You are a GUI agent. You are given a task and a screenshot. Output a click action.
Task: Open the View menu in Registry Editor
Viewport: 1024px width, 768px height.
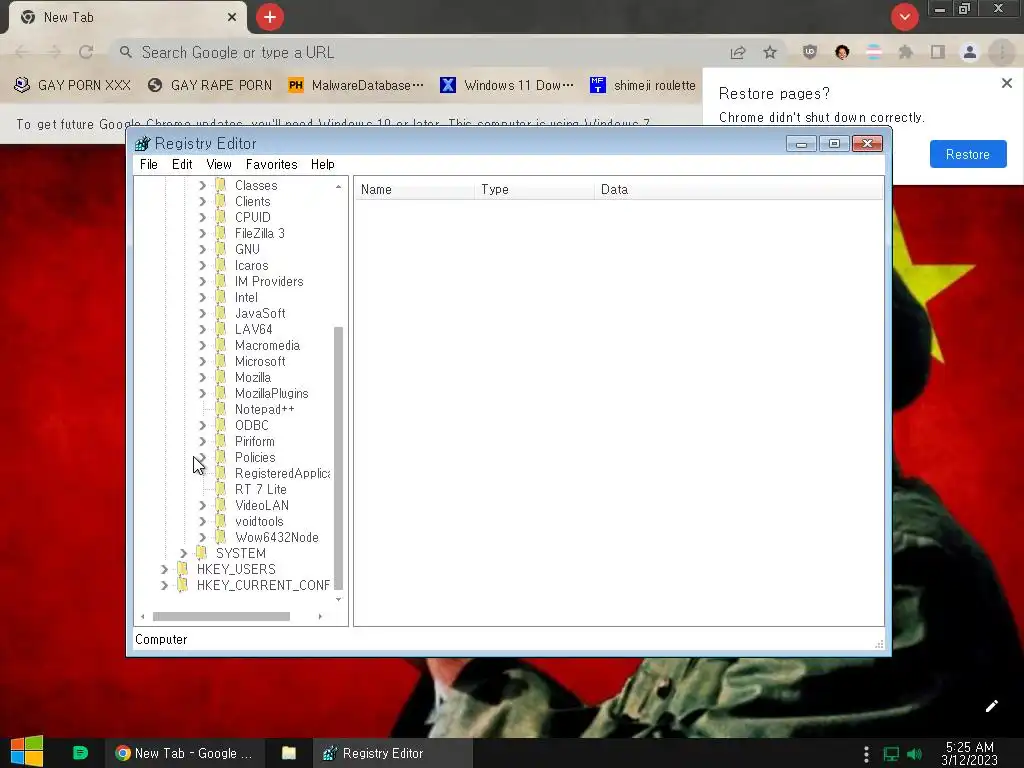point(219,165)
